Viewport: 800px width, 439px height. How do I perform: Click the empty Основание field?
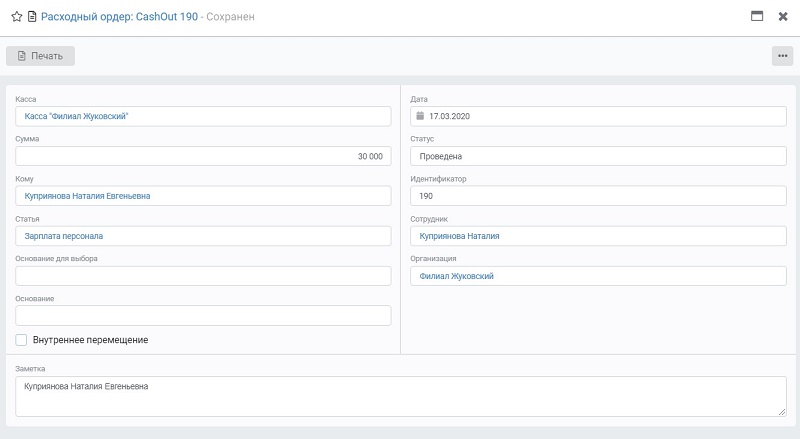pyautogui.click(x=203, y=316)
